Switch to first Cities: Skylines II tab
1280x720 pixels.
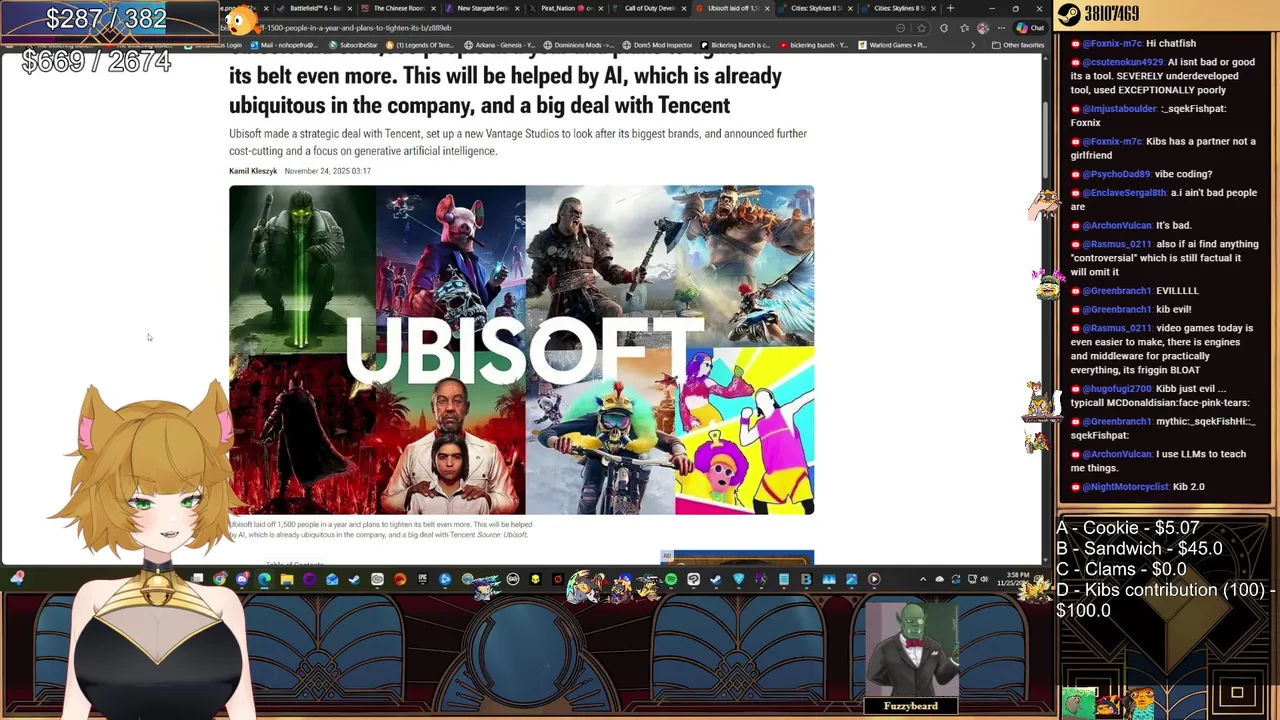point(816,8)
